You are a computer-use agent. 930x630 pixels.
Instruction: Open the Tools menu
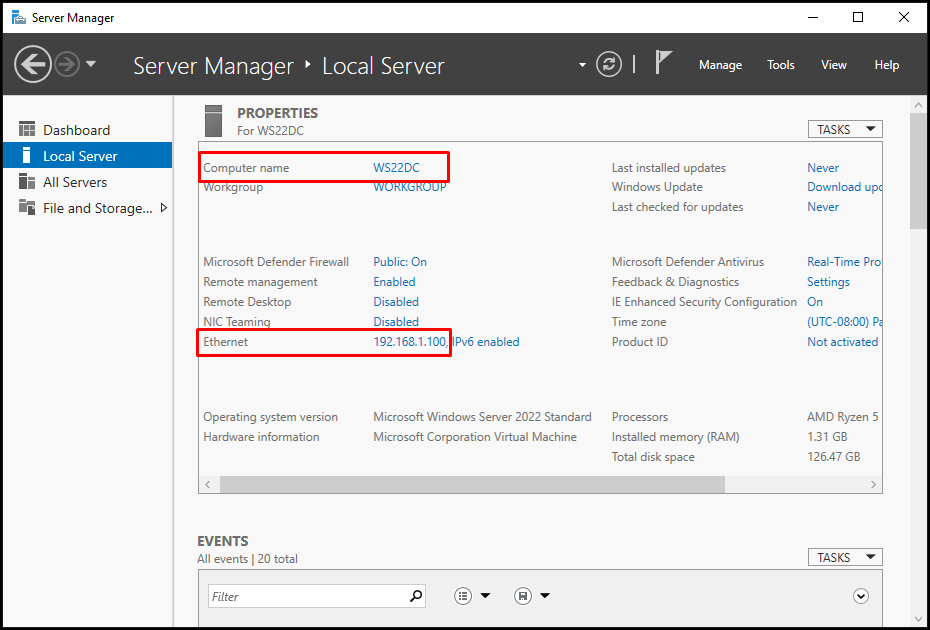pyautogui.click(x=781, y=65)
